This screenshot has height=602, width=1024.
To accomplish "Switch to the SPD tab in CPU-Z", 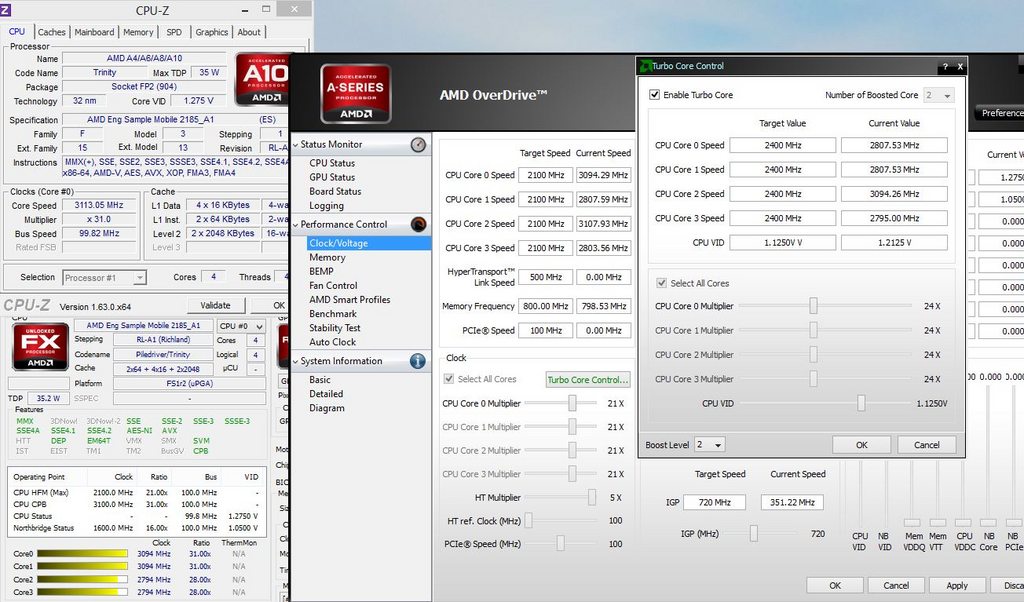I will 174,32.
